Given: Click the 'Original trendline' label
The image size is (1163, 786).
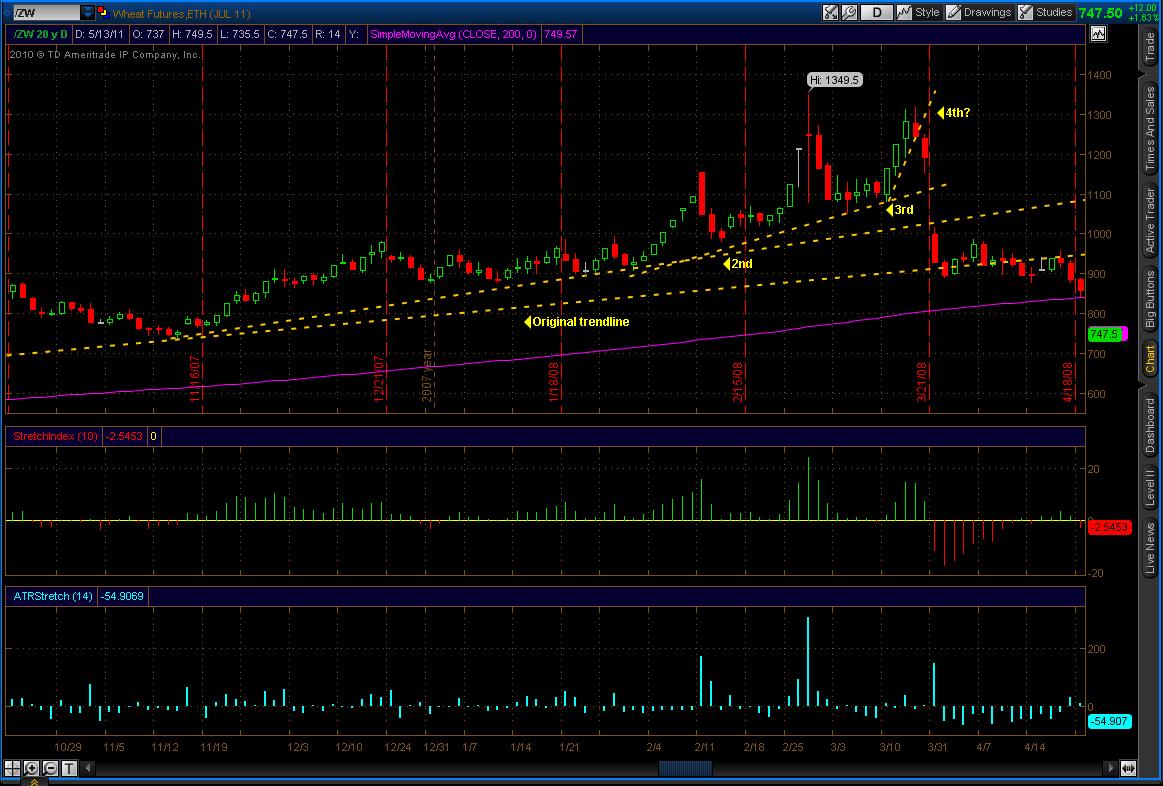Looking at the screenshot, I should click(577, 322).
